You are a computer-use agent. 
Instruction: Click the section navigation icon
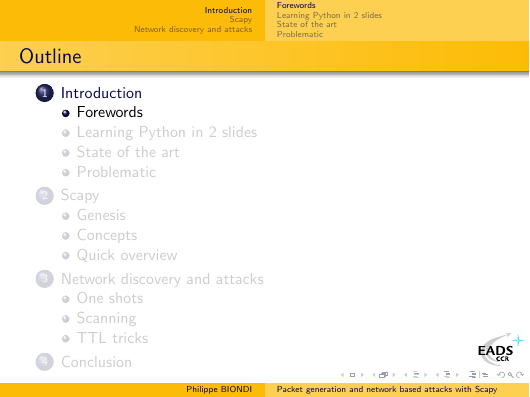point(447,375)
